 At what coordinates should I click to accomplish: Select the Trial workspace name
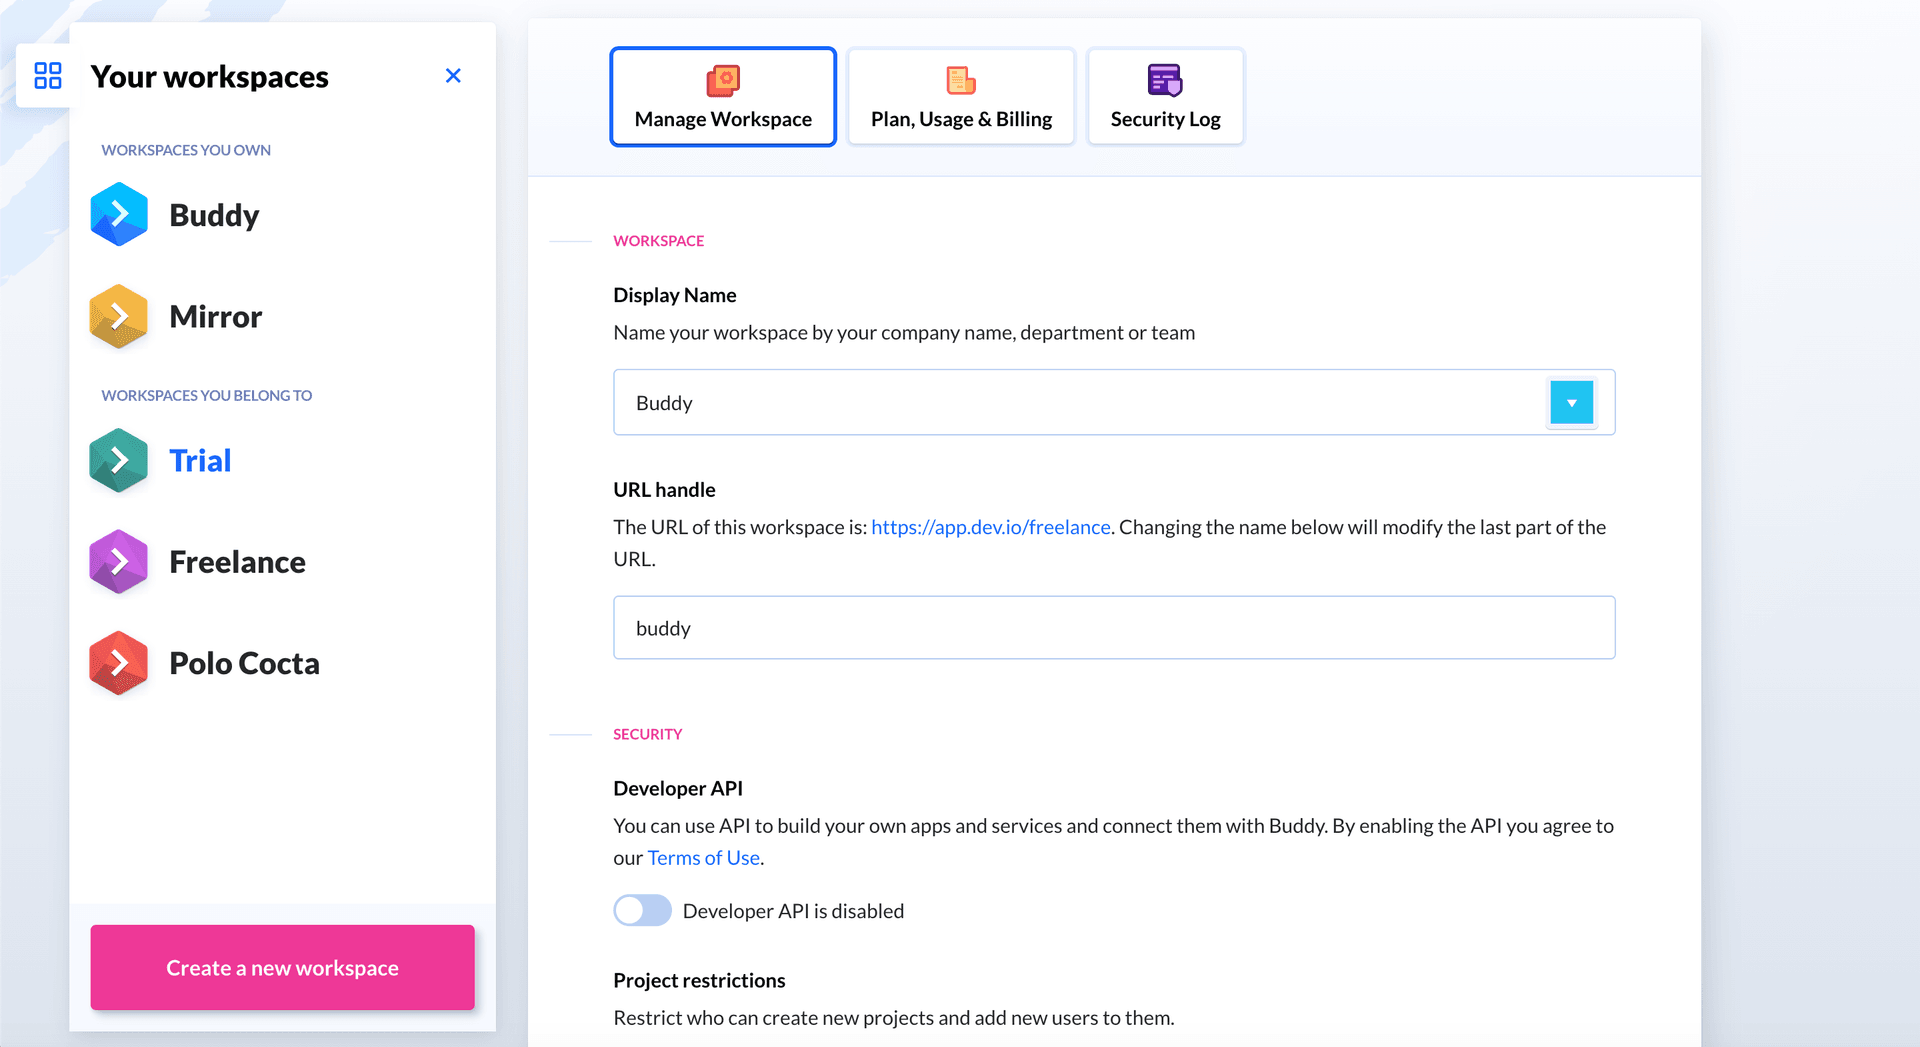click(200, 460)
